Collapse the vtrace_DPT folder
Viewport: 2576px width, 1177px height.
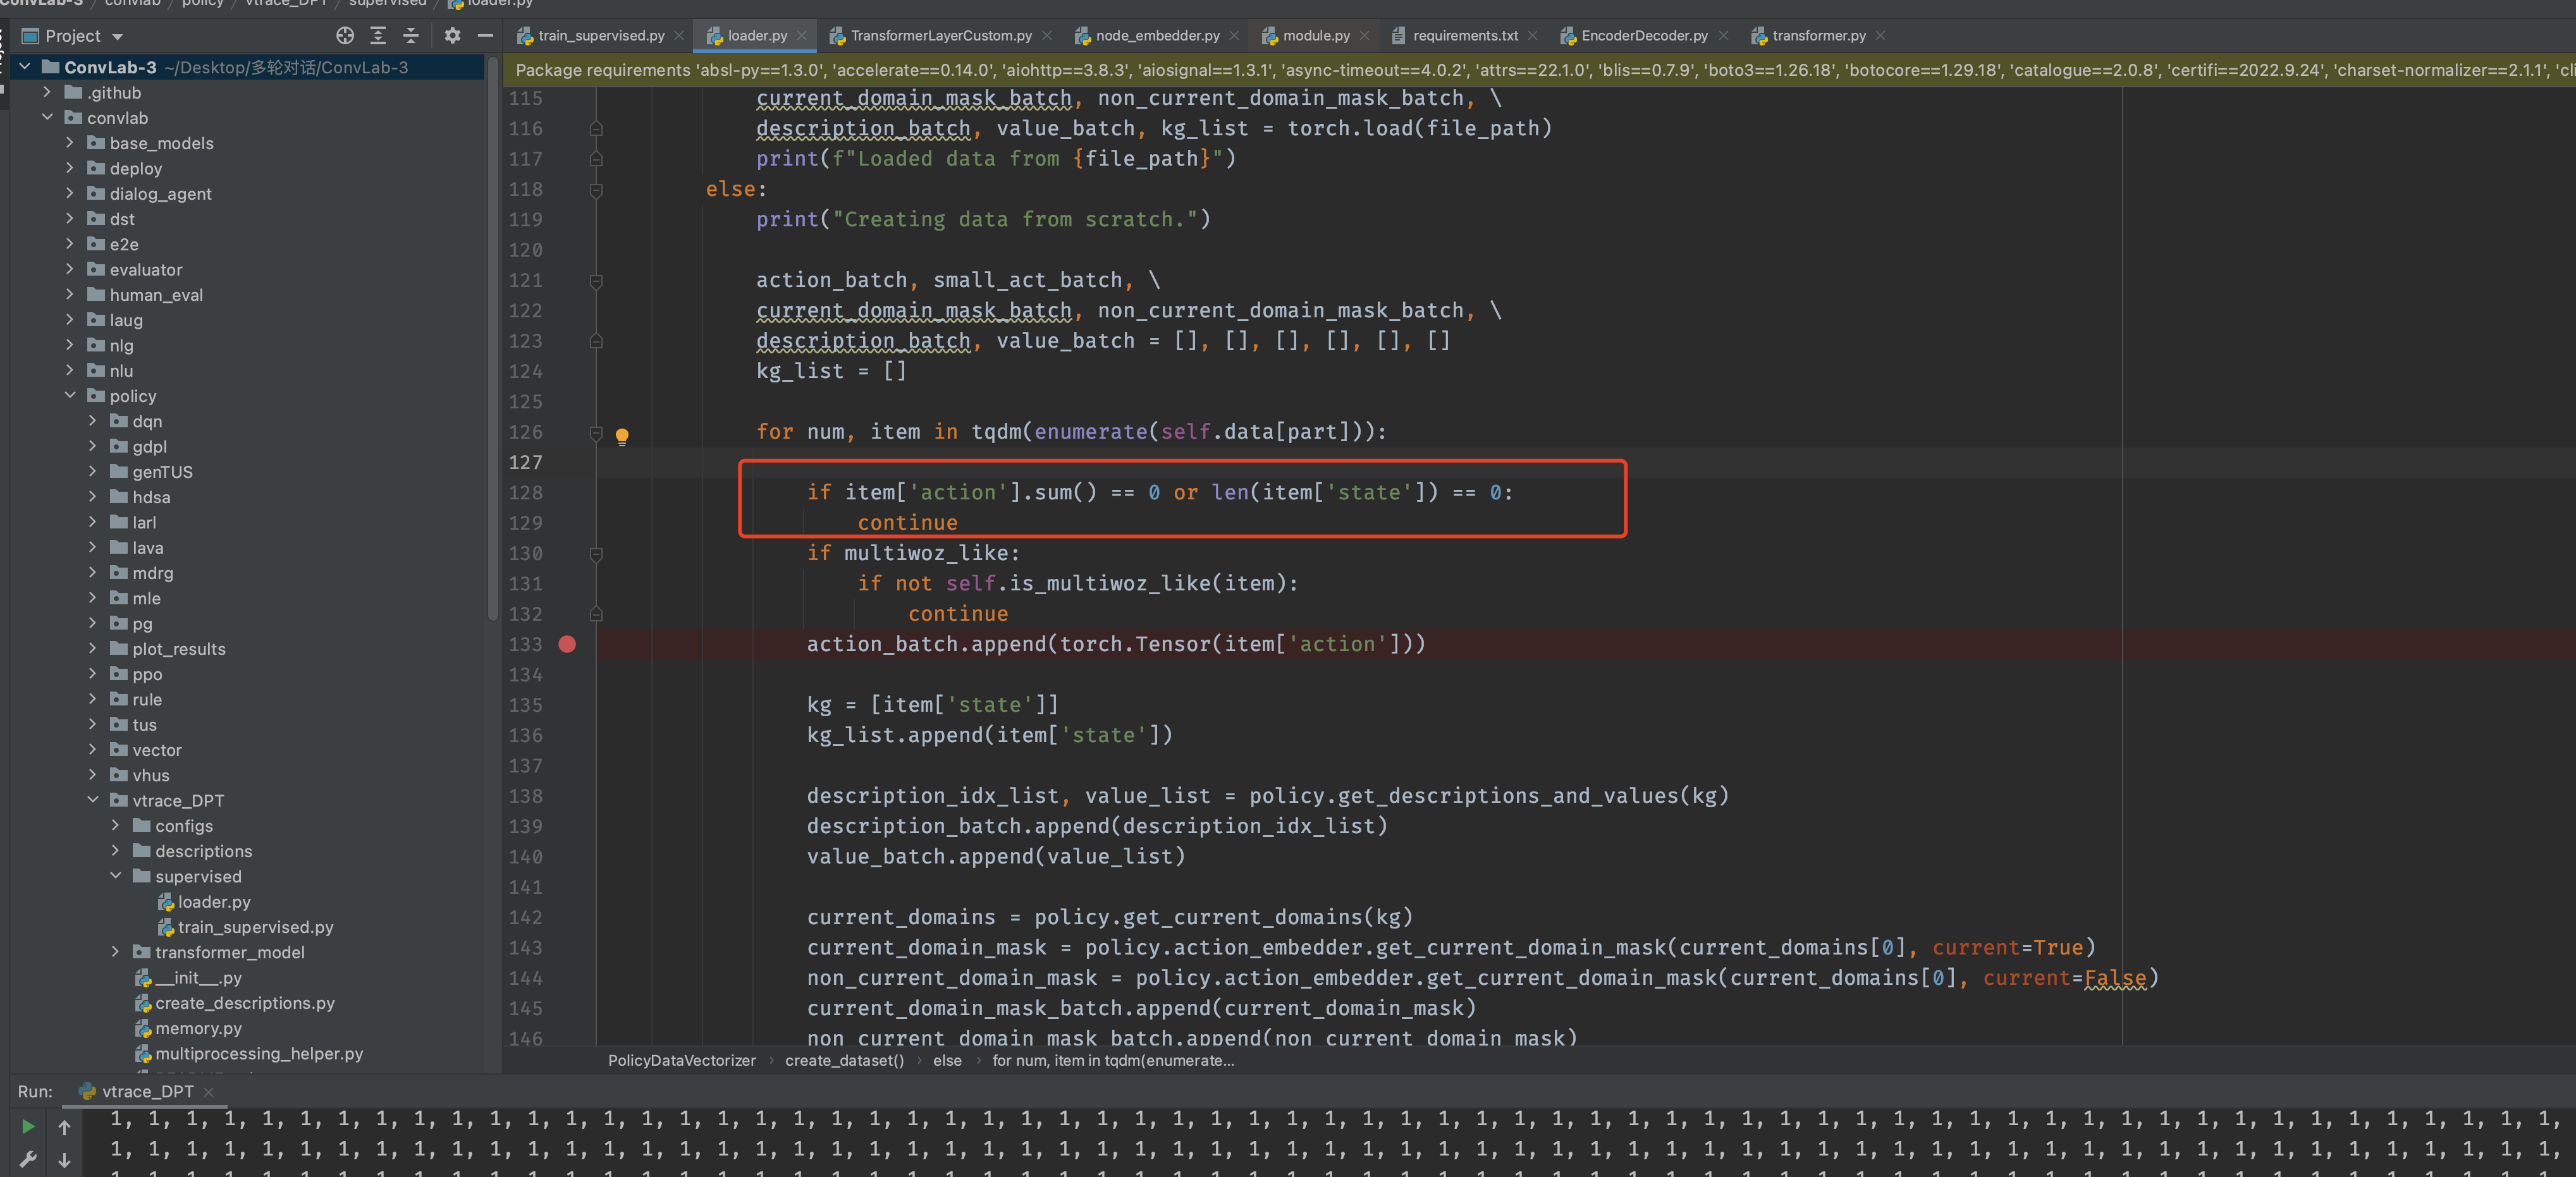coord(93,800)
